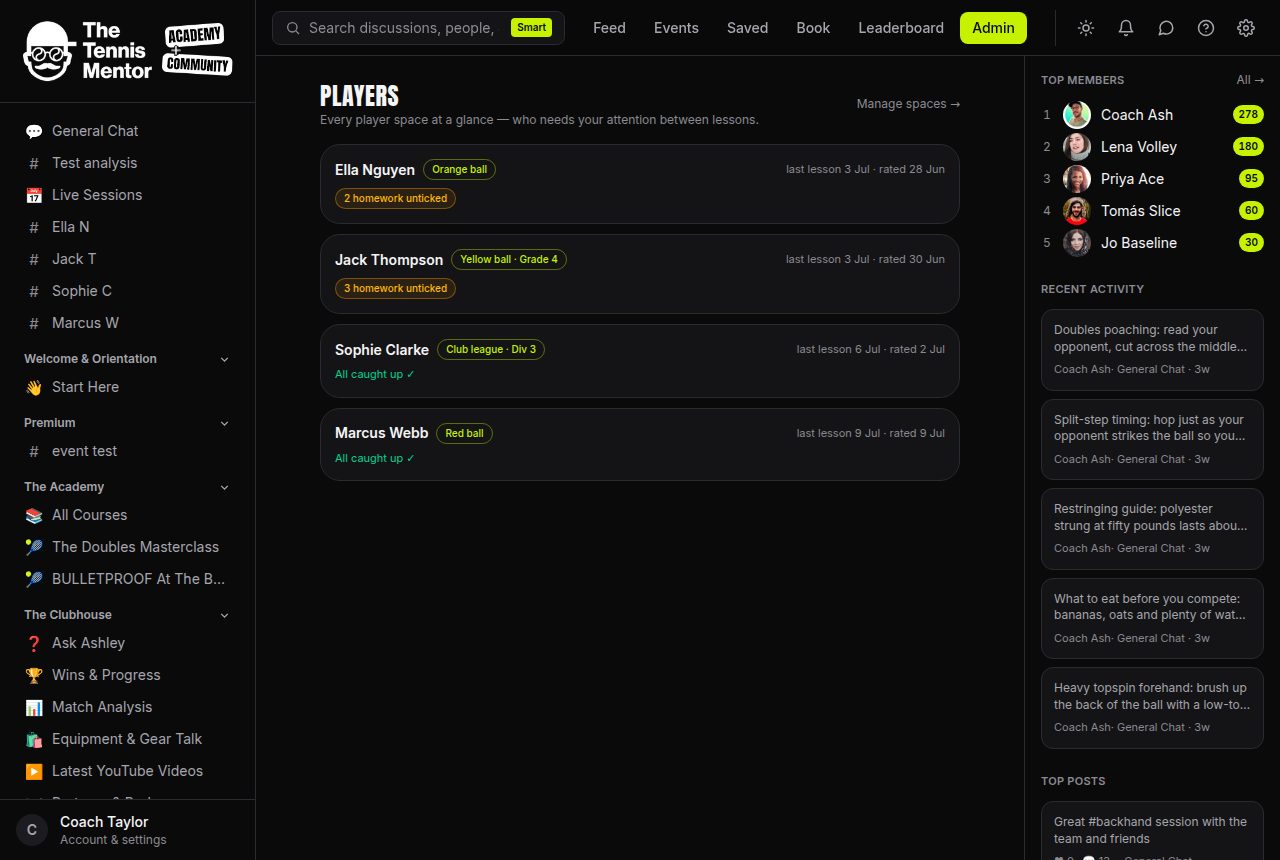The width and height of the screenshot is (1280, 860).
Task: Click the Equipment & Gear Talk bag icon
Action: [x=34, y=739]
